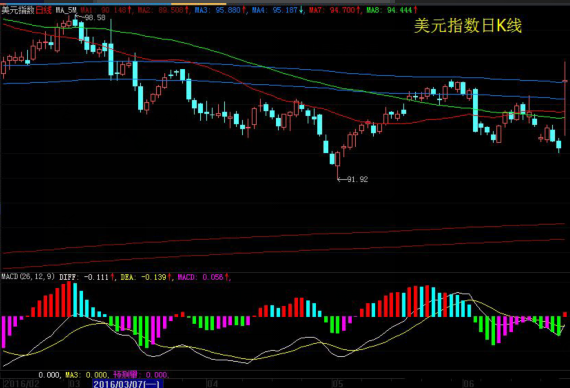This screenshot has width=570, height=388.
Task: Jump to the 04 month axis marker
Action: pyautogui.click(x=212, y=384)
